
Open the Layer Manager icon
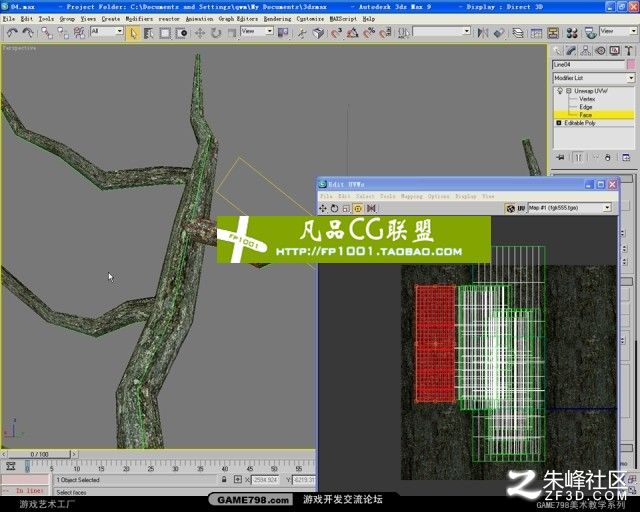pyautogui.click(x=518, y=33)
